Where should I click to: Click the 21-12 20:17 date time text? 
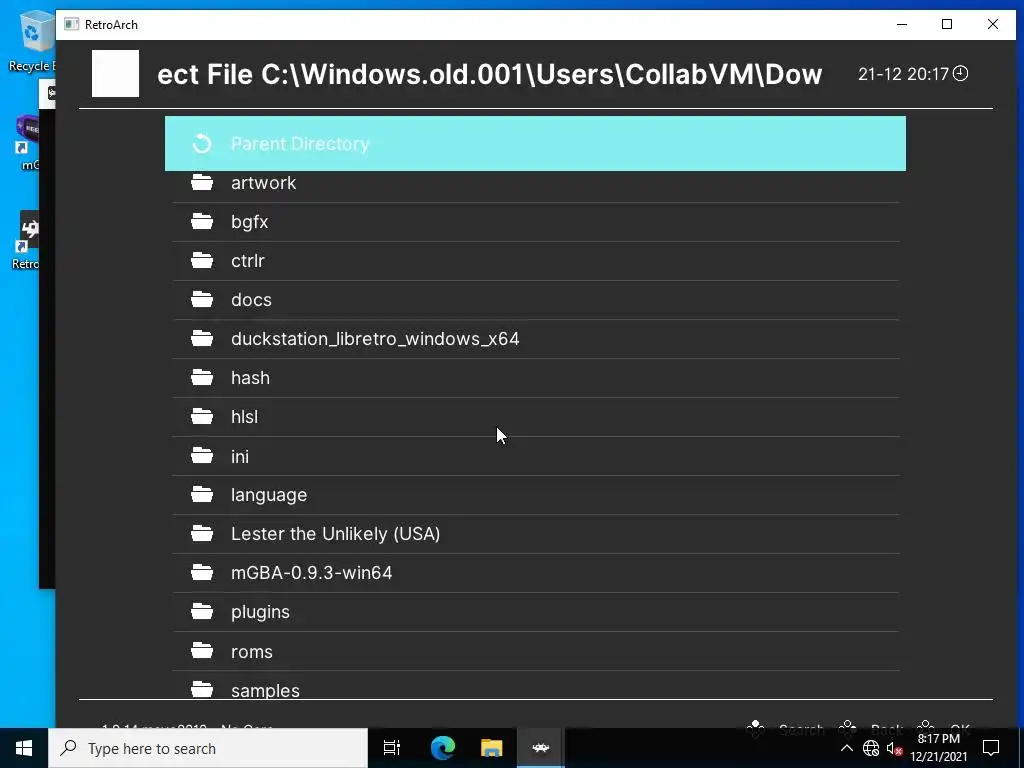[x=903, y=74]
